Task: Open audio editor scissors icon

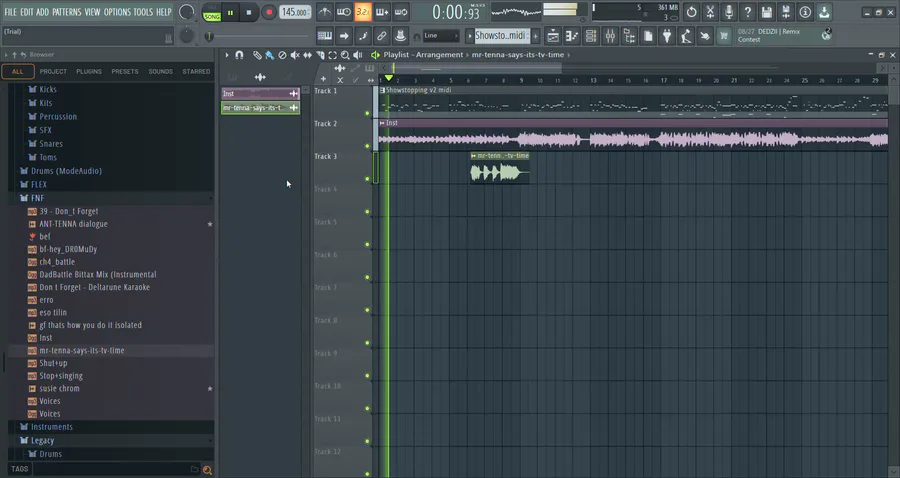Action: [x=710, y=11]
